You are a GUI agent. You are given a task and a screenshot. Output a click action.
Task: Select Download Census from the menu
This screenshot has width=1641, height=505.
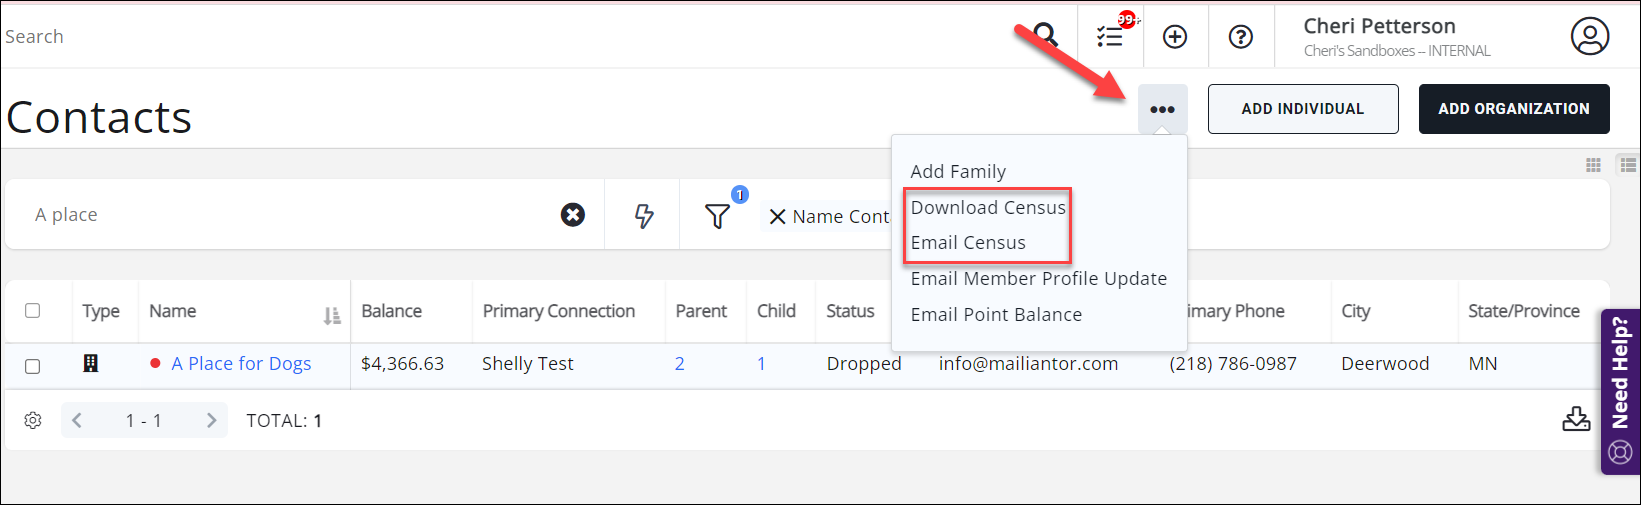pyautogui.click(x=988, y=207)
